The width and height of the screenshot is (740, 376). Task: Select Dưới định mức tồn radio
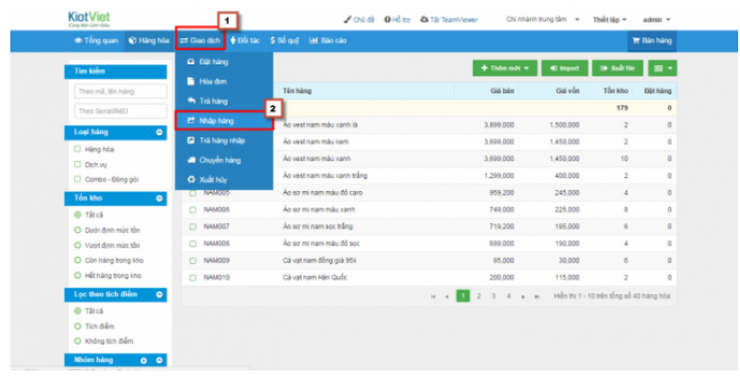pyautogui.click(x=78, y=230)
